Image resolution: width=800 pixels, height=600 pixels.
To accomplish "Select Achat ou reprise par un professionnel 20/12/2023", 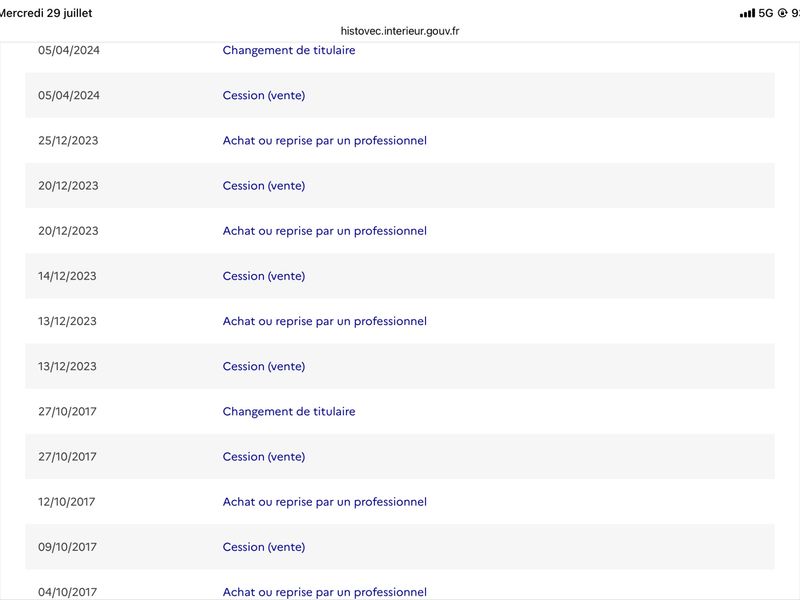I will tap(324, 231).
